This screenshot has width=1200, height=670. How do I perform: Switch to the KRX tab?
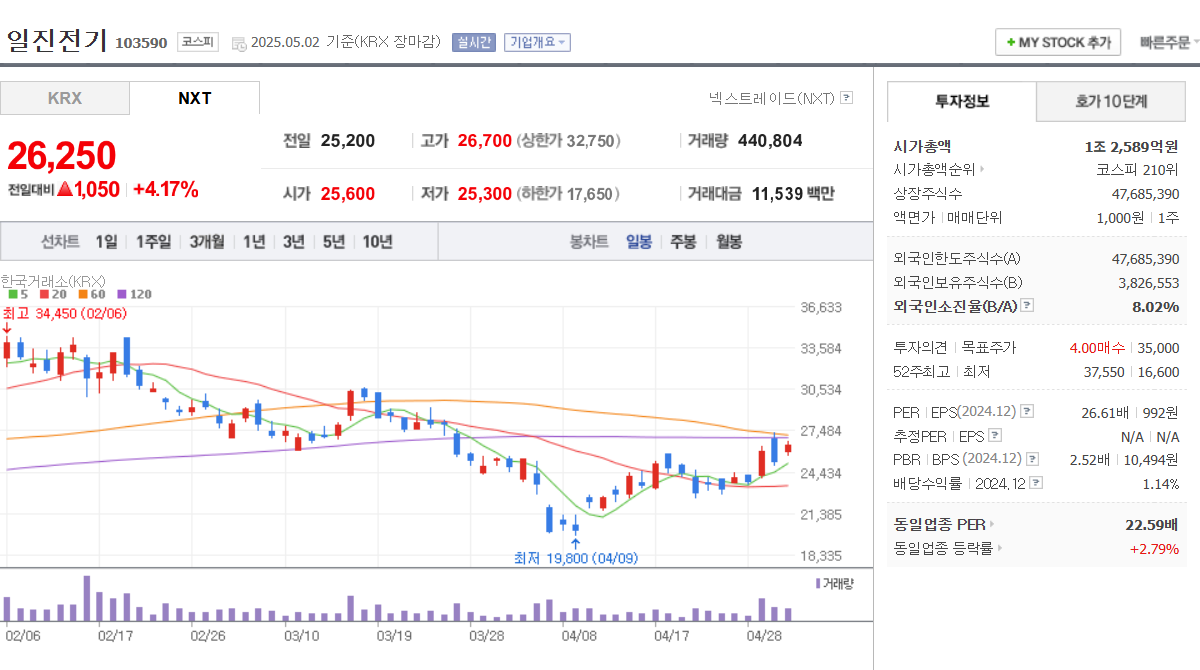[64, 98]
